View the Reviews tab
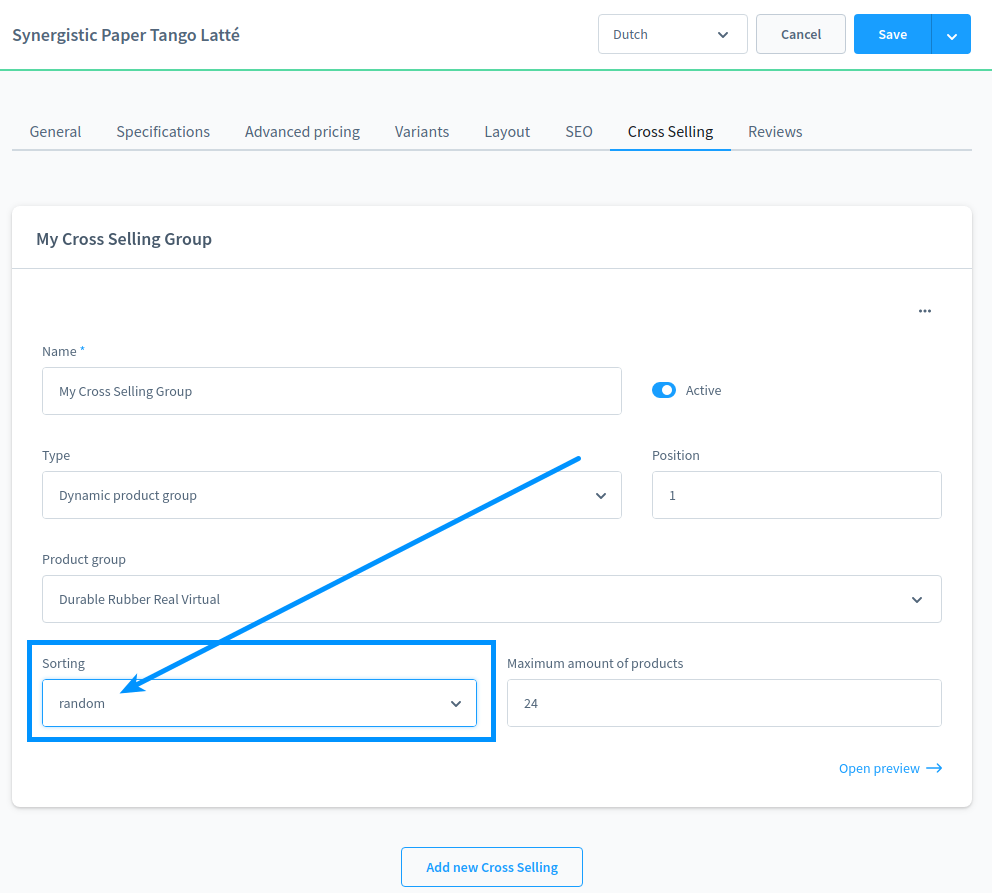Screen dimensions: 992x893 [775, 132]
